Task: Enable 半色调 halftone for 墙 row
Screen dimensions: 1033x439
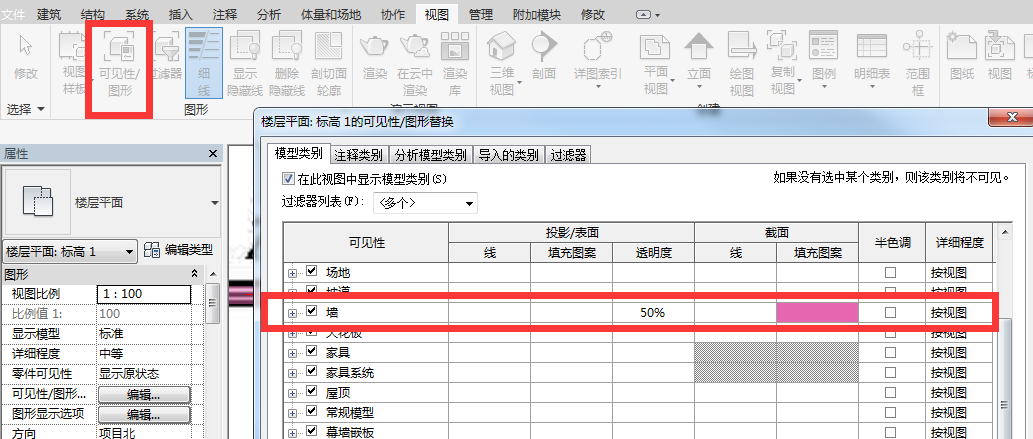Action: click(x=891, y=312)
